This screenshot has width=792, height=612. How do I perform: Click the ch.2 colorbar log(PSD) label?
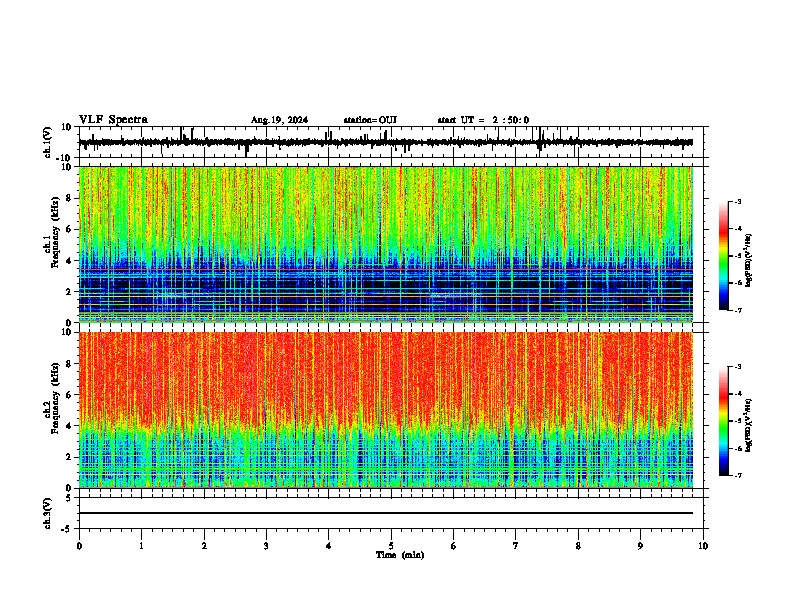click(x=749, y=425)
